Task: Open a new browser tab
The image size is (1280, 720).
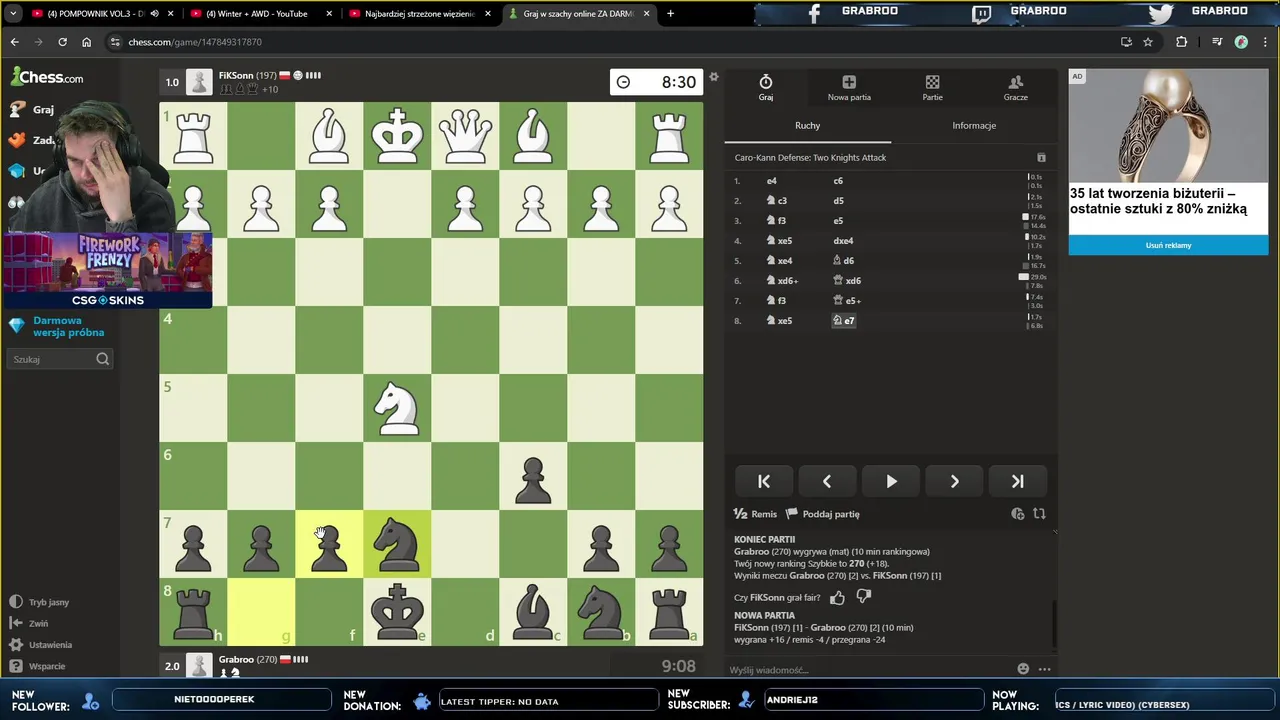Action: [x=670, y=14]
